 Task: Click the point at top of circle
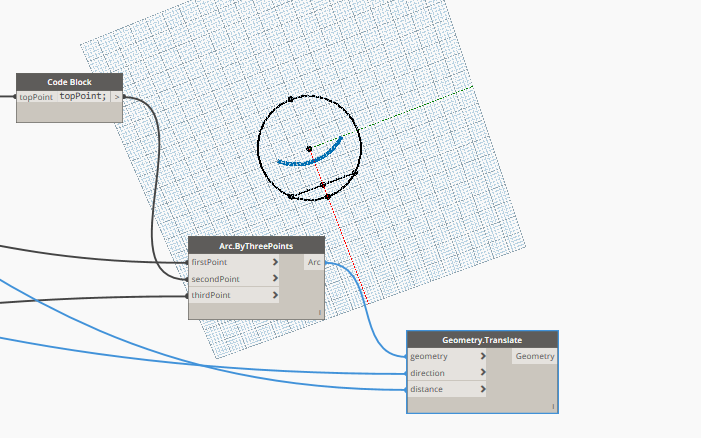pyautogui.click(x=291, y=99)
